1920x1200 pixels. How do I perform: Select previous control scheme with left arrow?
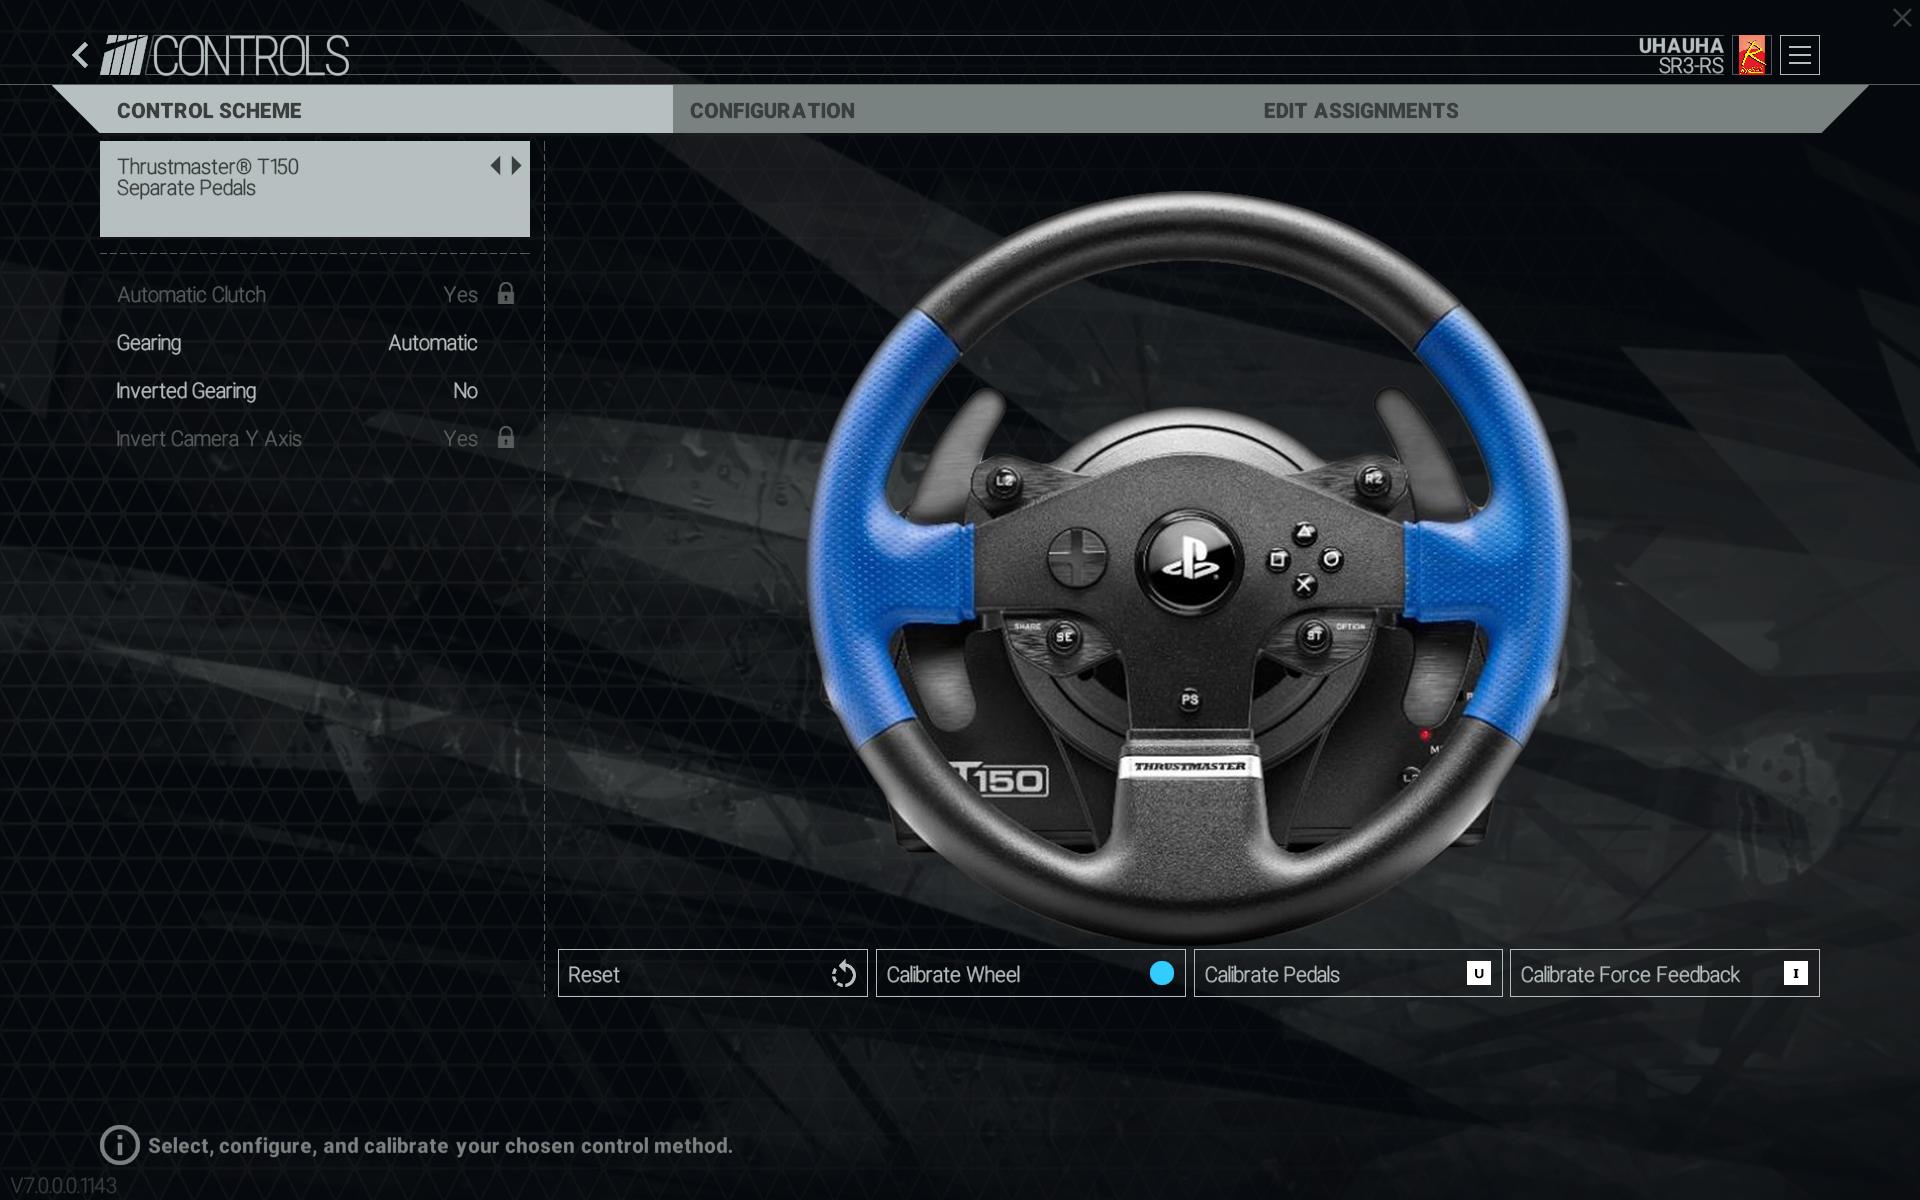(495, 166)
